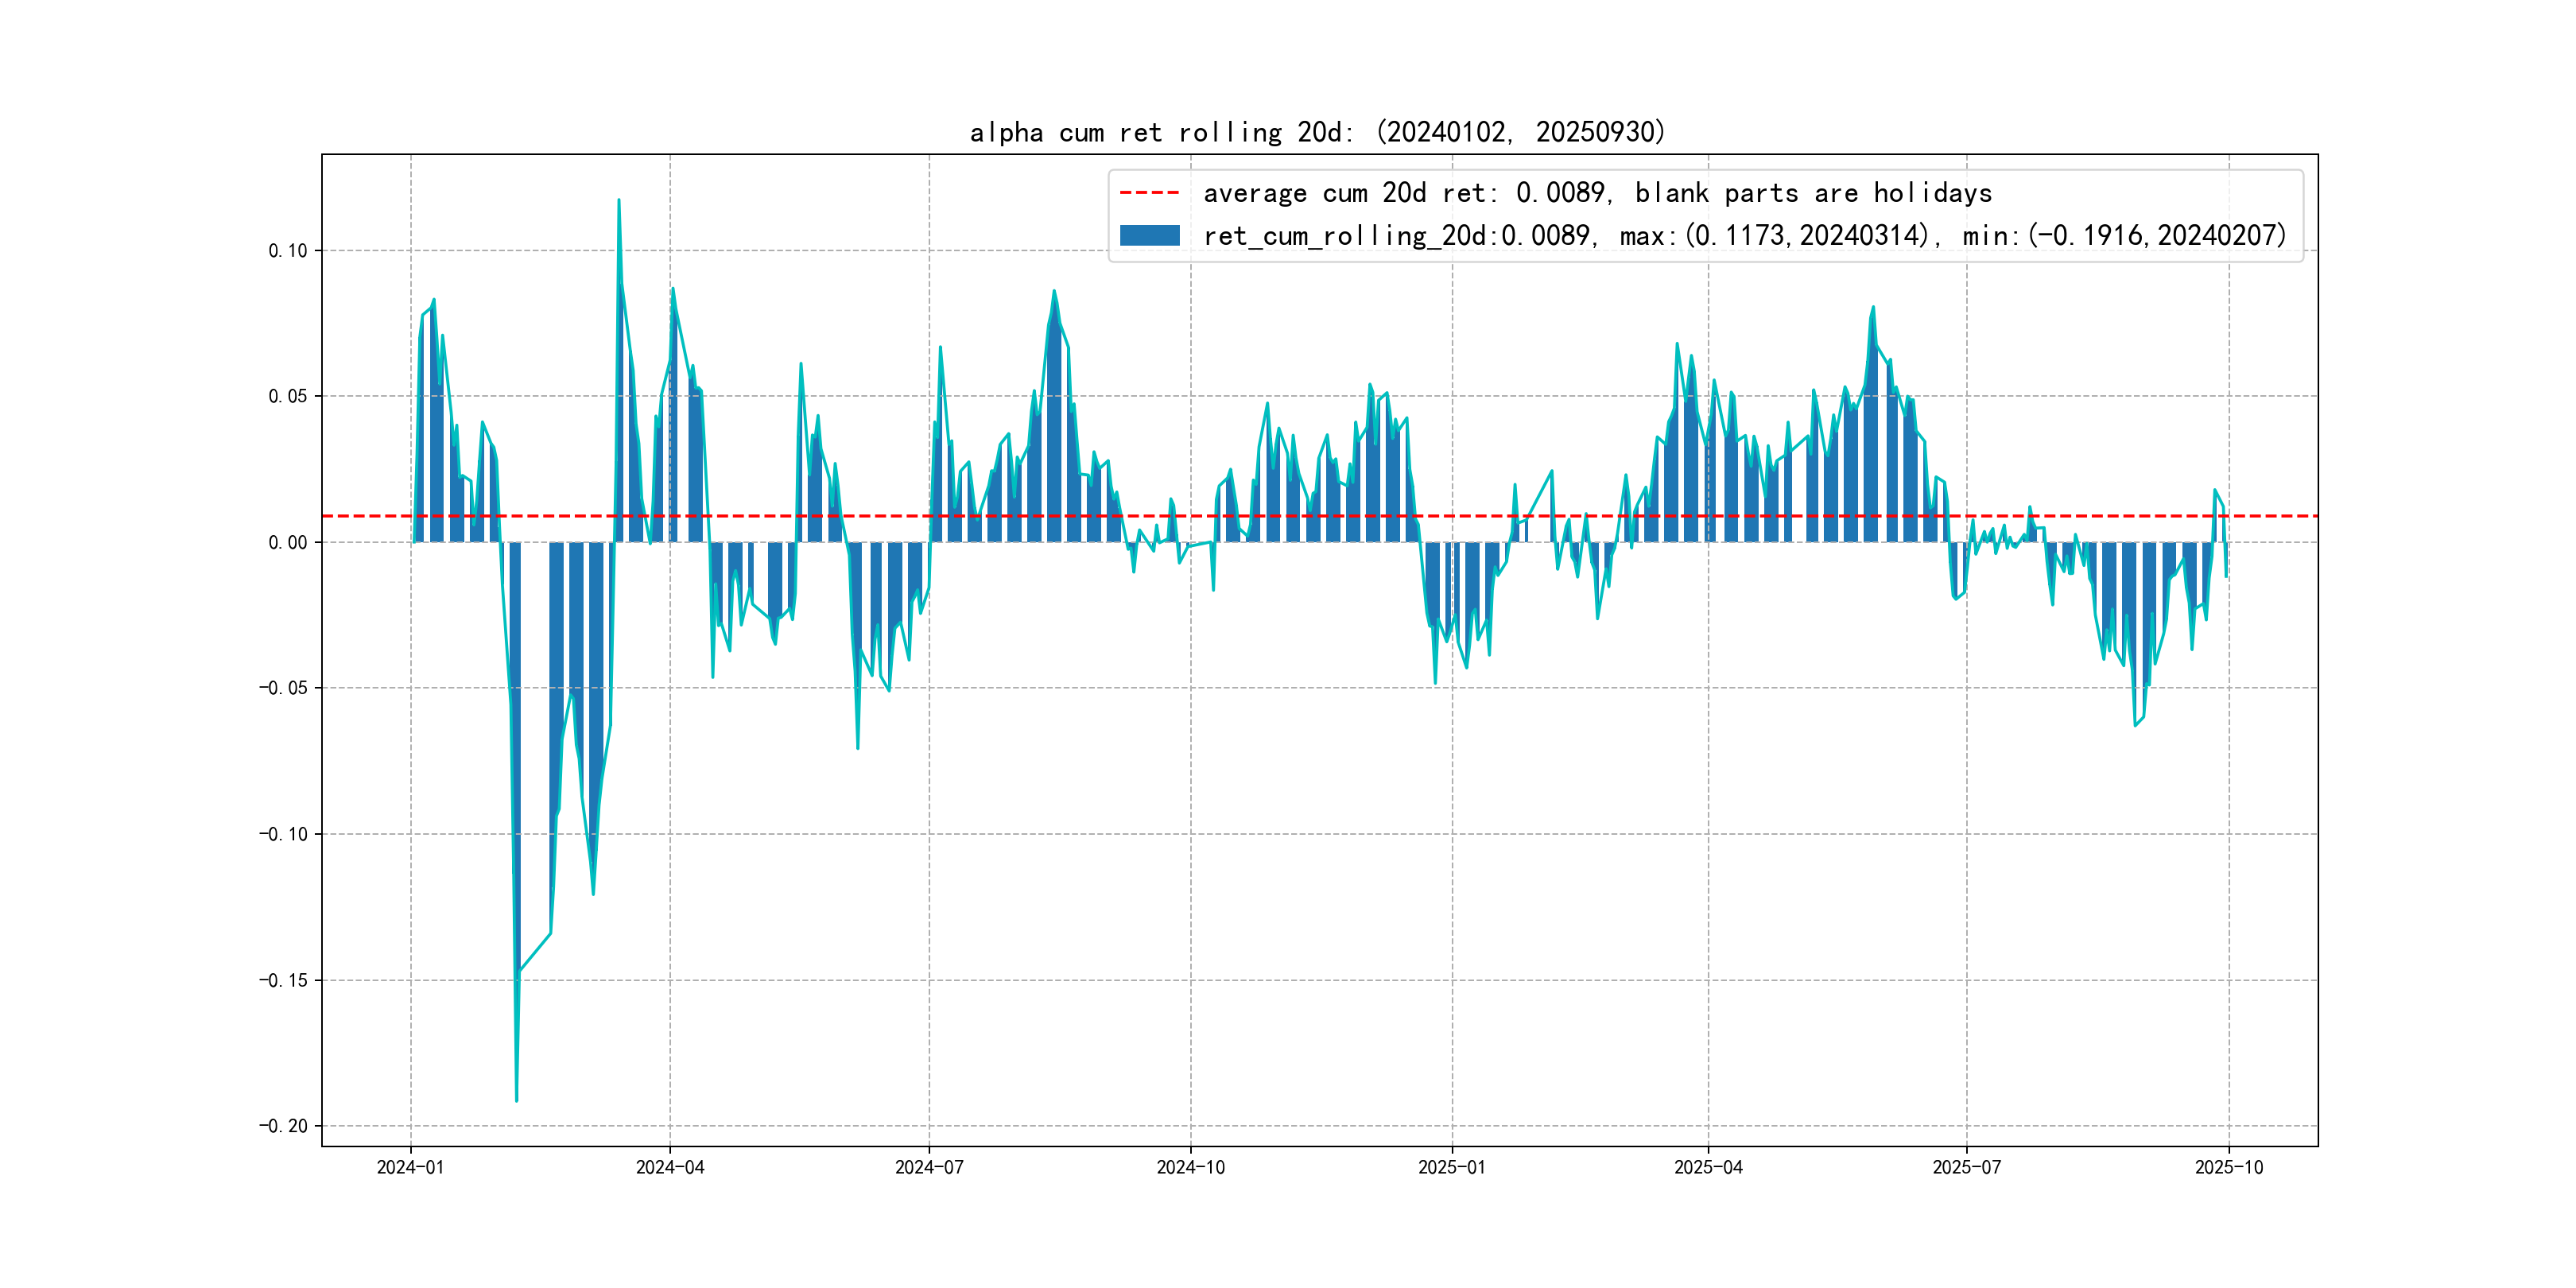Click the -0.10 y-axis tick label
The width and height of the screenshot is (2576, 1288).
click(283, 834)
